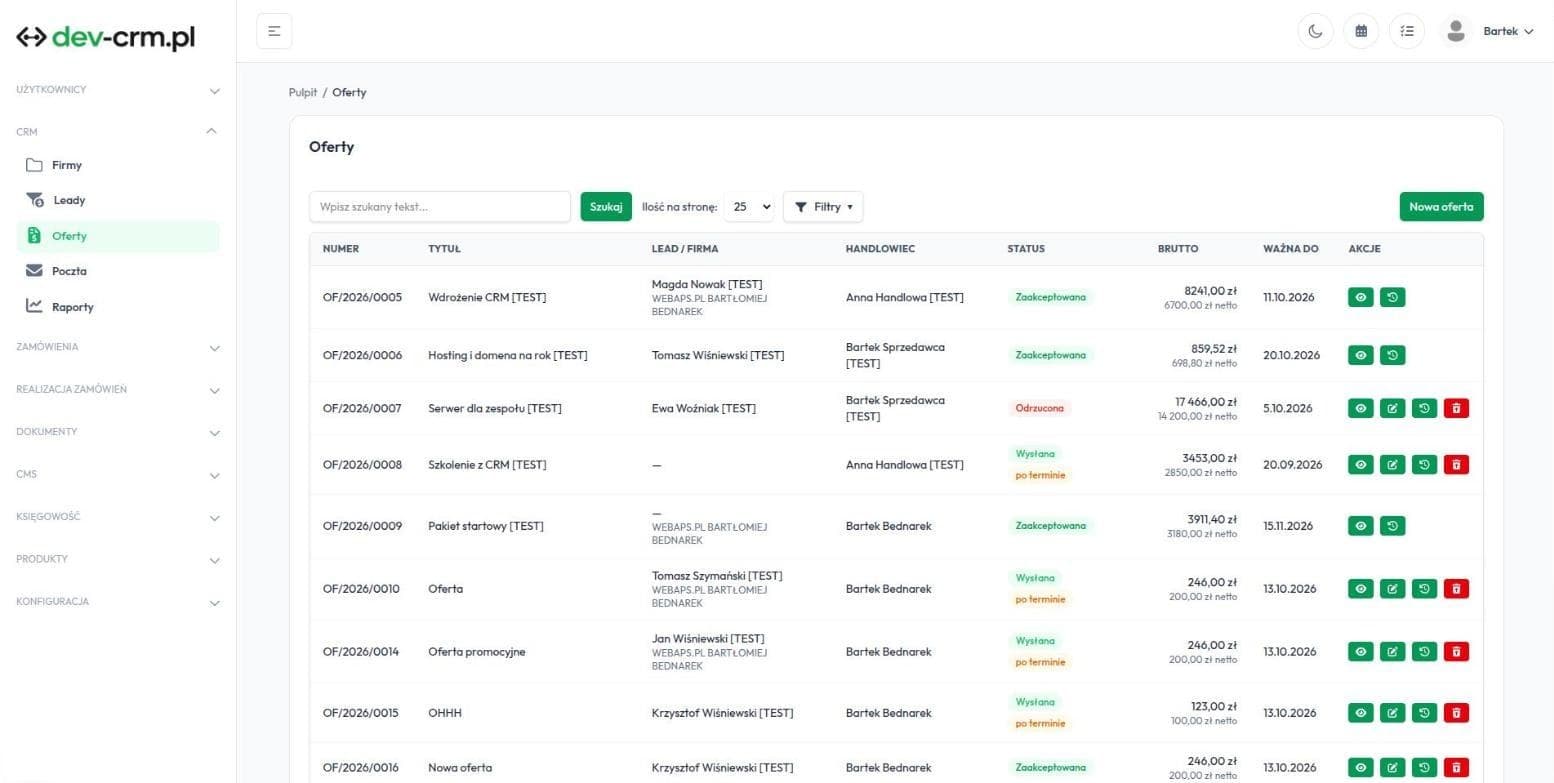Open the task checklist icon in the header
The image size is (1554, 783).
(1407, 31)
